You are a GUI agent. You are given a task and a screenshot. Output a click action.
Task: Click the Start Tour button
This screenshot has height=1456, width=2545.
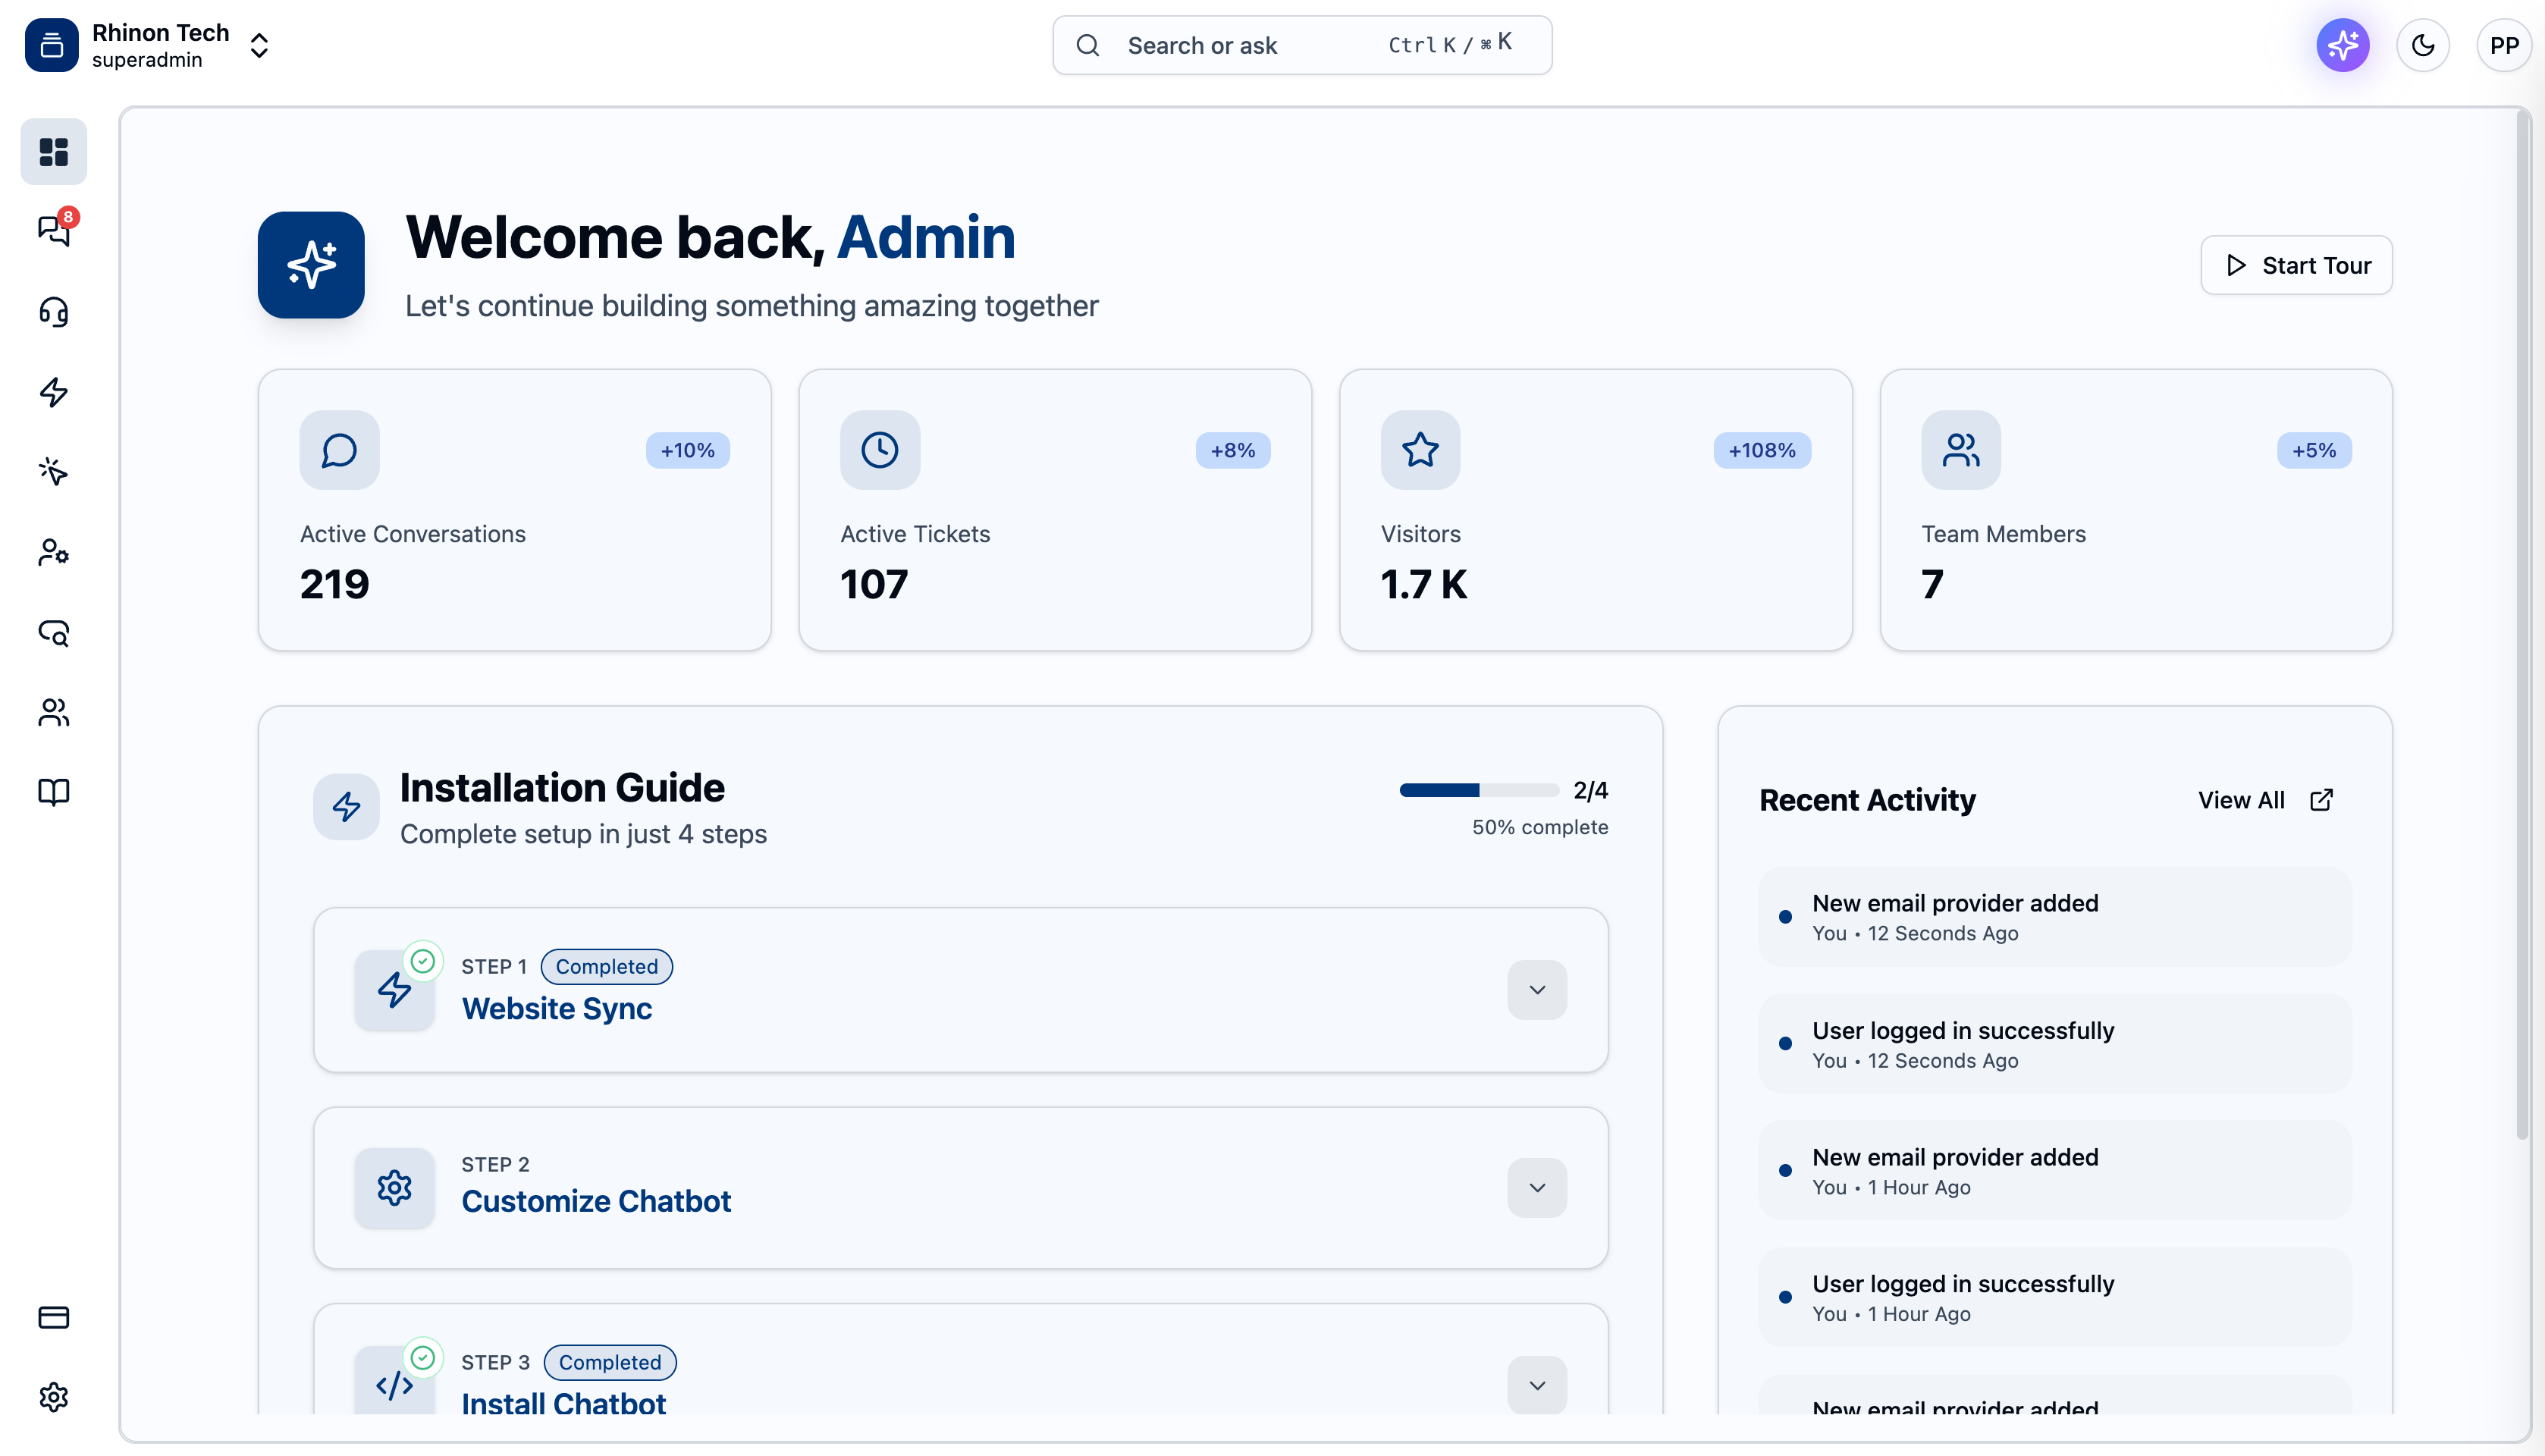click(x=2296, y=265)
